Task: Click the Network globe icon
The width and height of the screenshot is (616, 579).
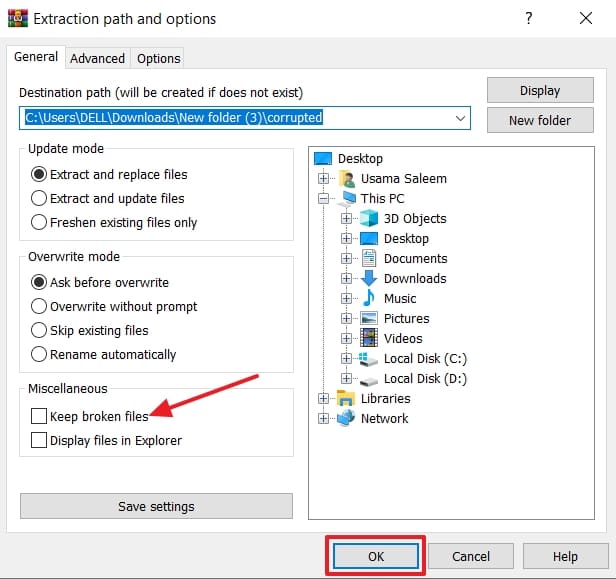Action: coord(346,418)
